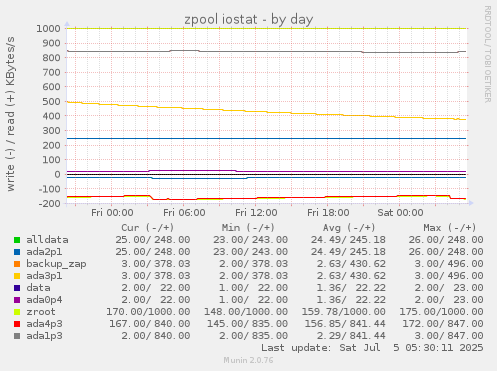This screenshot has height=371, width=497.
Task: Click ada3p1's average value '2.63/ 430.62'
Action: tap(351, 276)
